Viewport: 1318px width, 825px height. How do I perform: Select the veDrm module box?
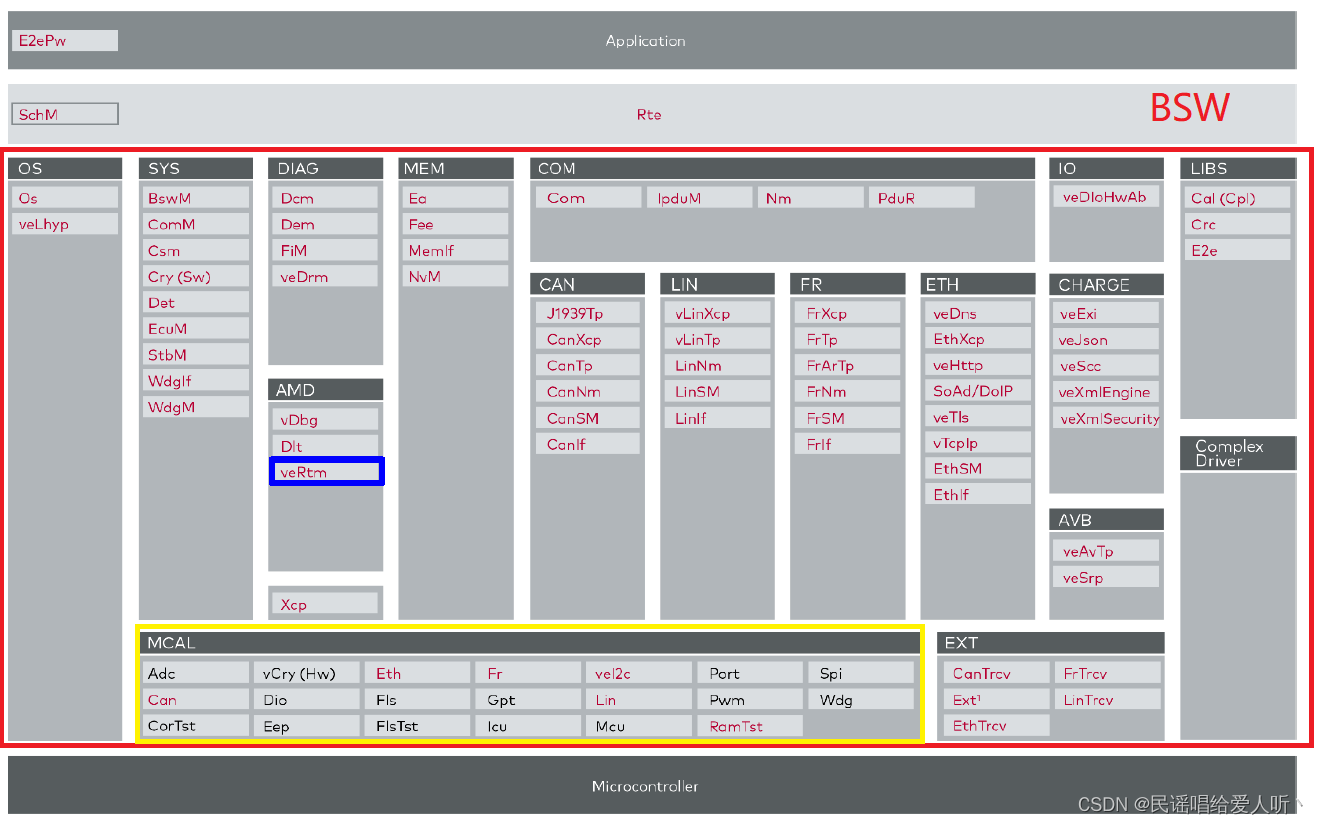click(326, 276)
